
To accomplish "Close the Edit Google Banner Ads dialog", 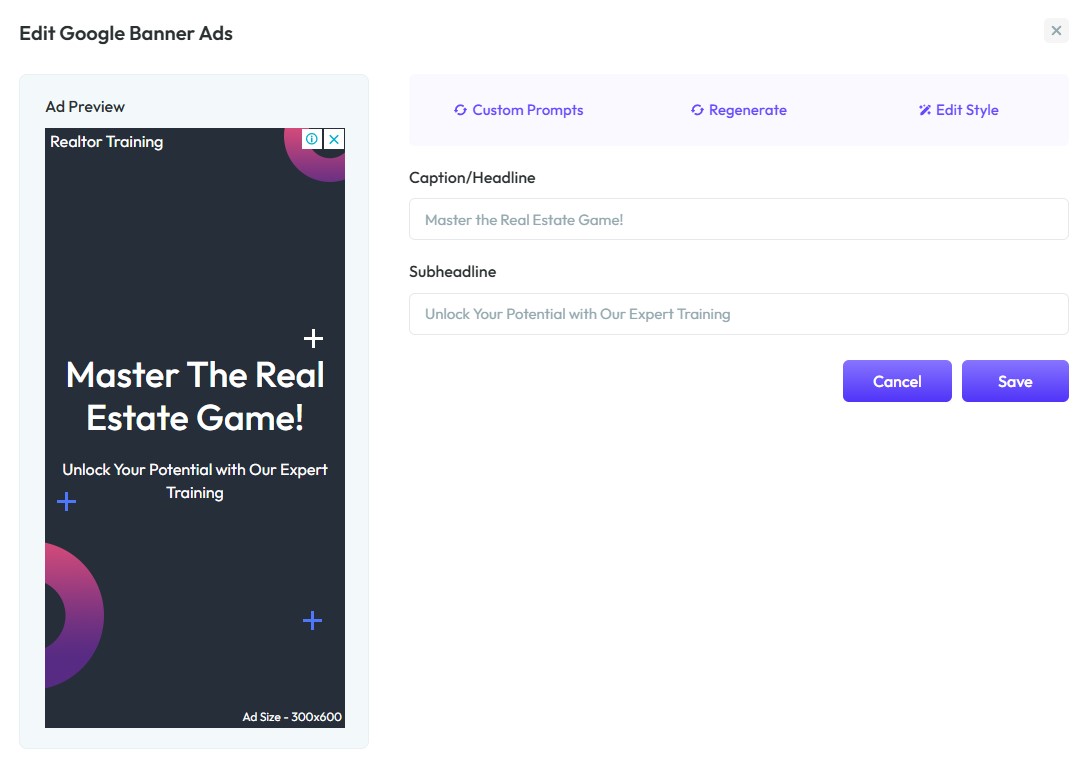I will click(1056, 30).
